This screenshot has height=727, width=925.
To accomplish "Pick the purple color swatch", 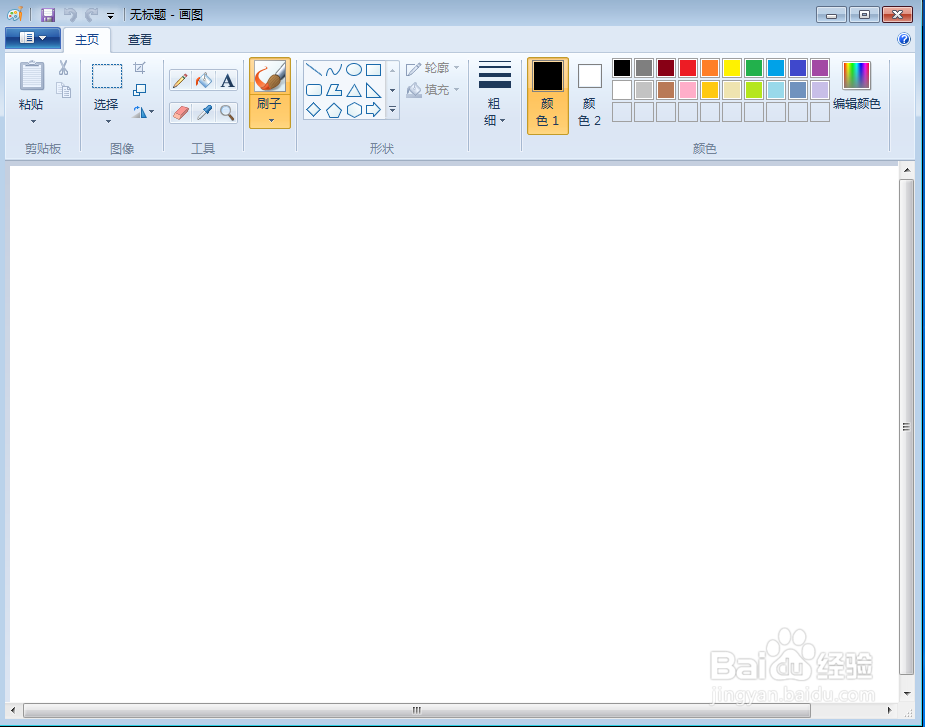I will coord(820,68).
